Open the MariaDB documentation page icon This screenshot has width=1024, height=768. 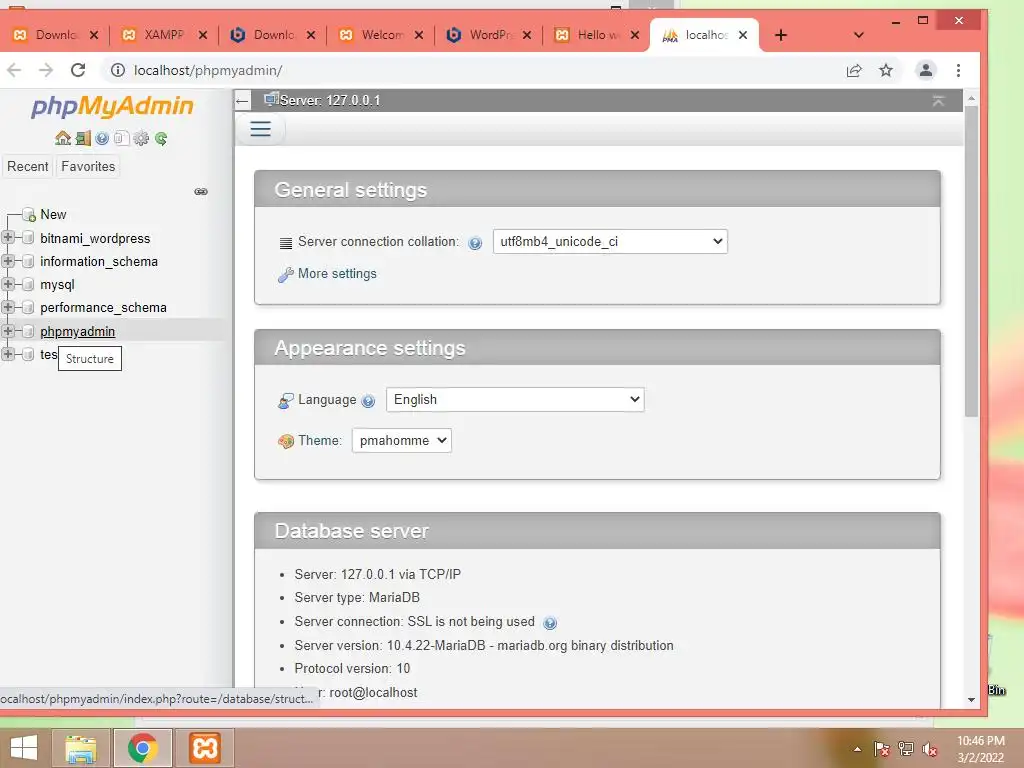121,138
